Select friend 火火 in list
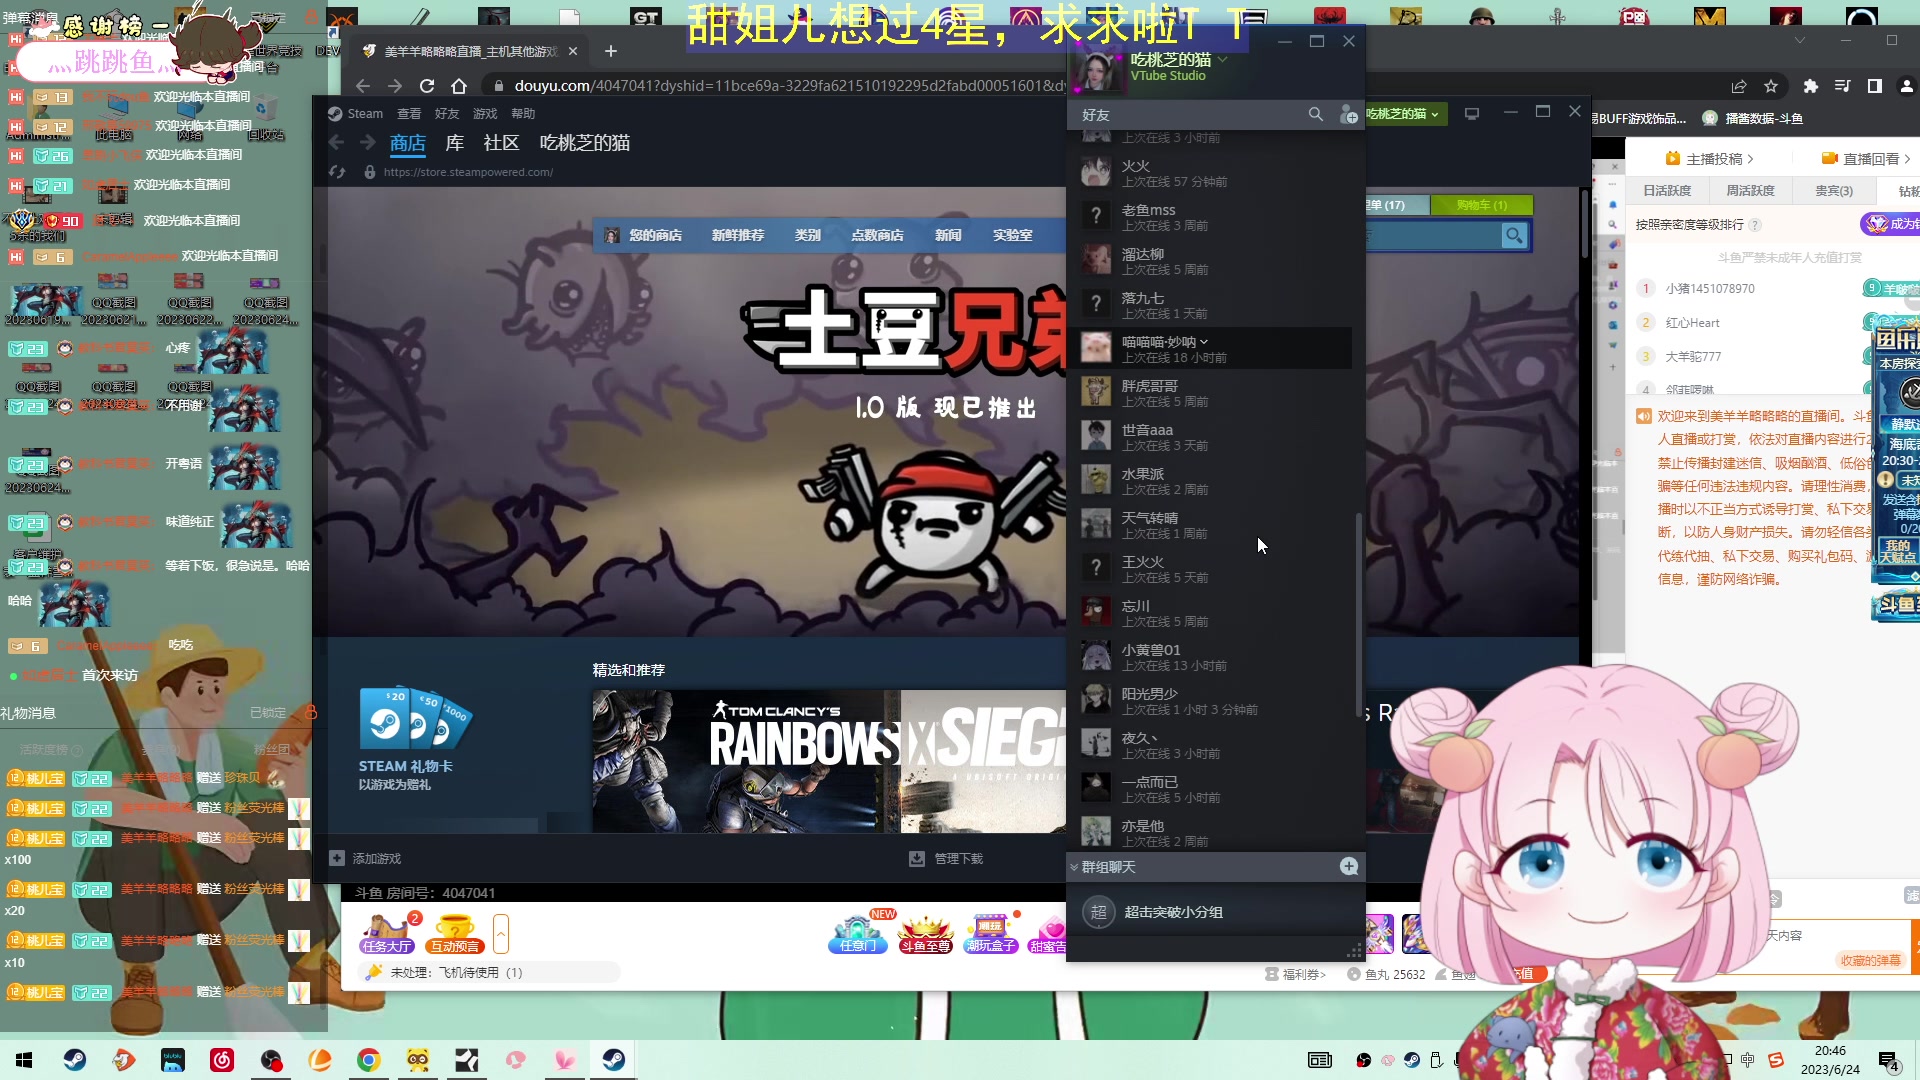1920x1080 pixels. 1210,173
